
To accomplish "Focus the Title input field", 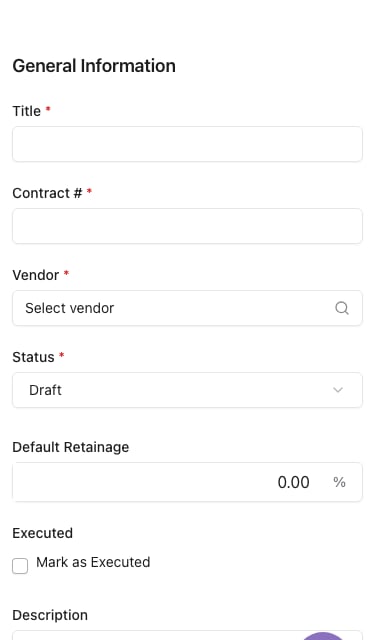I will coord(187,144).
